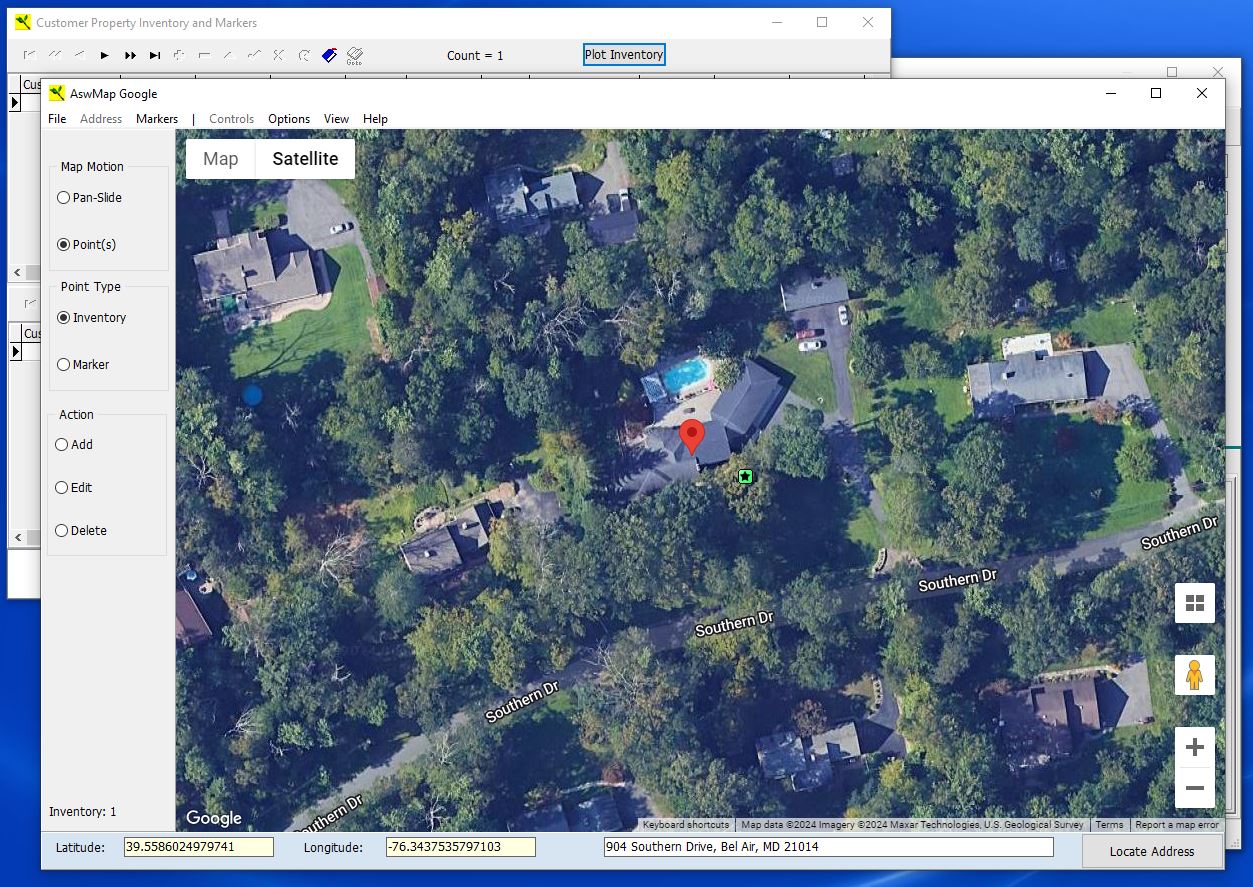Click the AswMap Google title bar icon
Screen dimensions: 1253x887
point(57,93)
